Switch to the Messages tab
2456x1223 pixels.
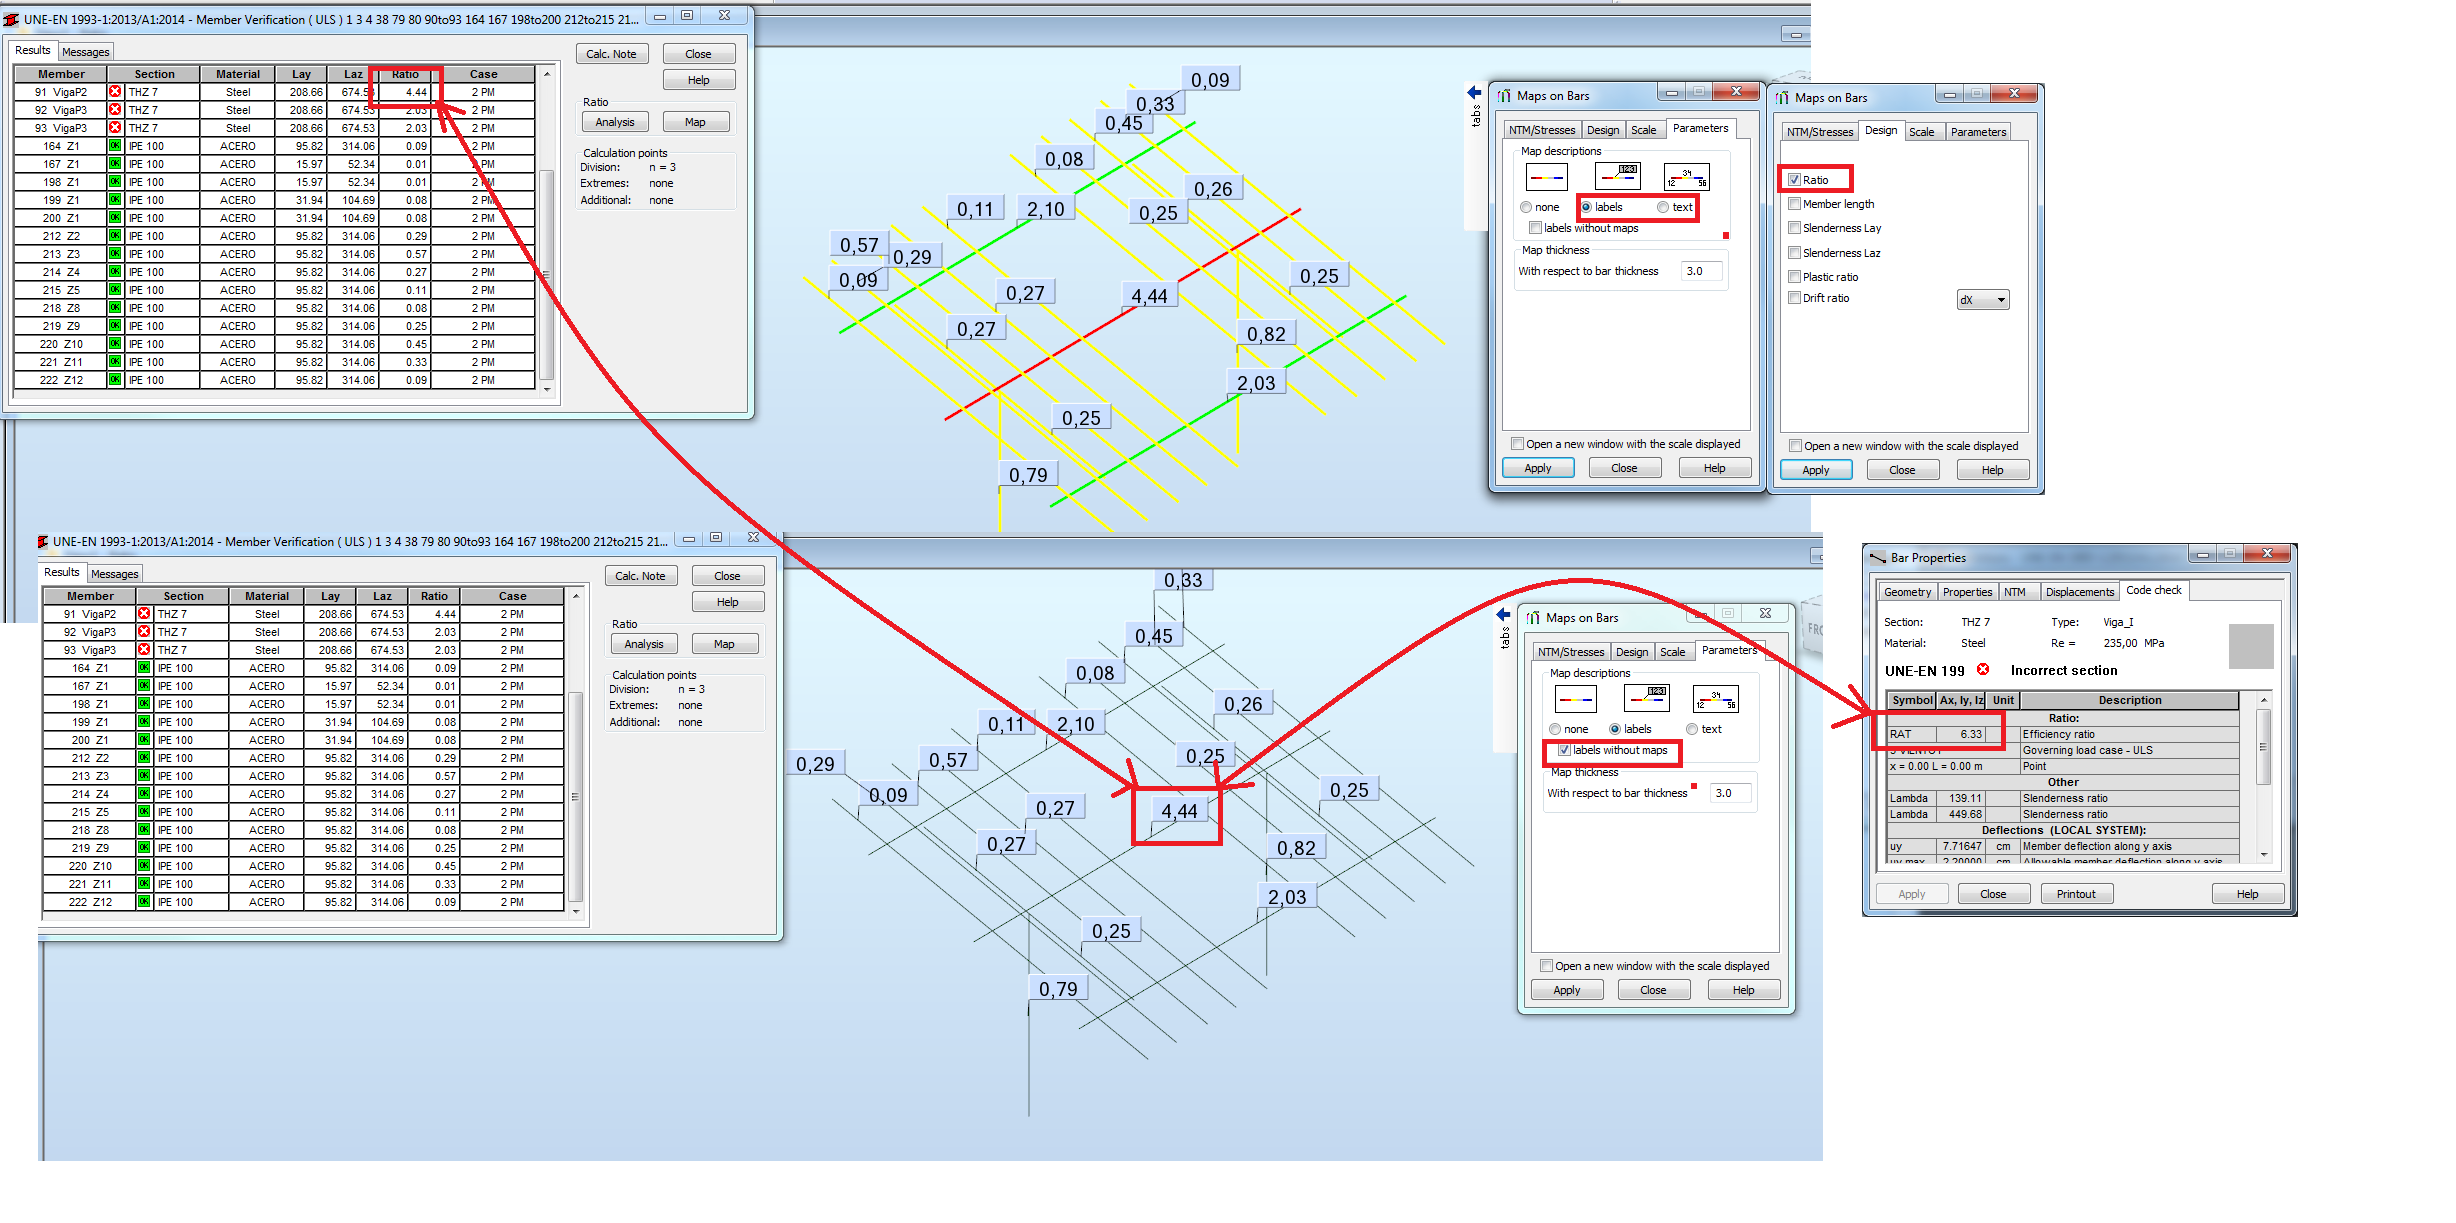tap(85, 51)
